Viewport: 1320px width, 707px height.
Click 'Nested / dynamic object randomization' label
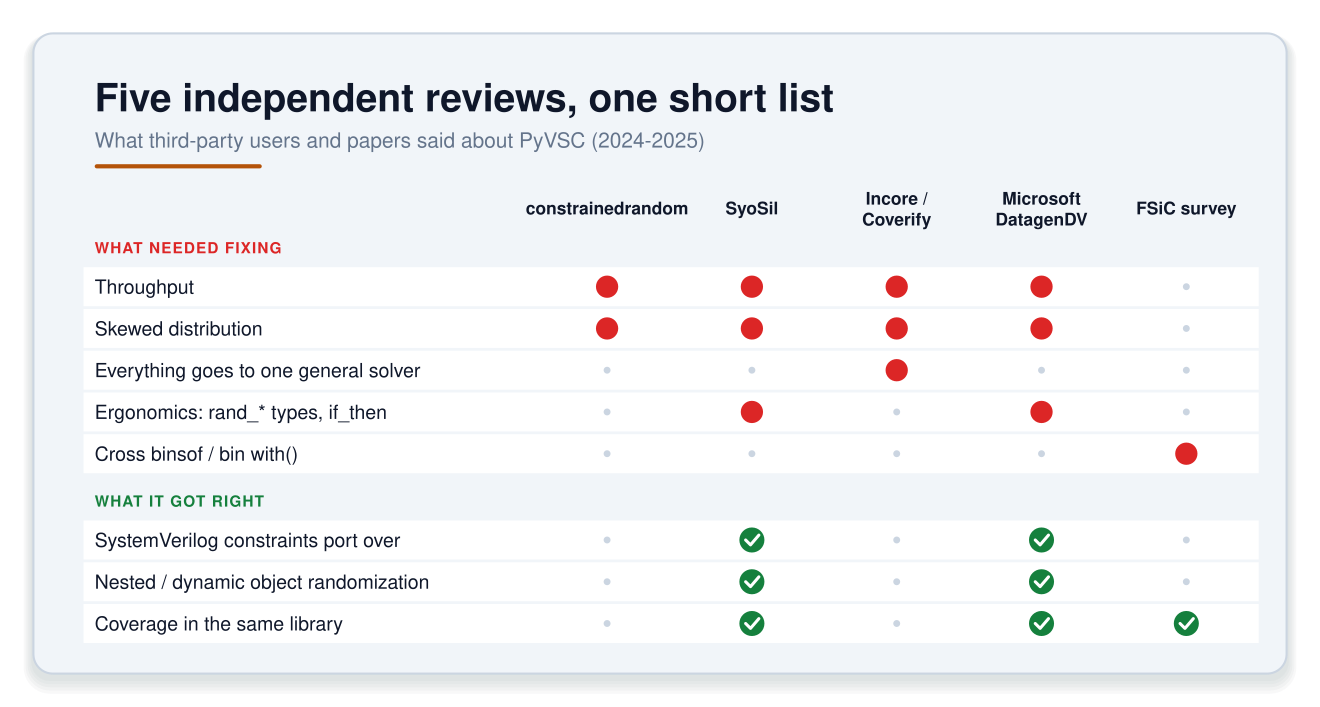(262, 582)
